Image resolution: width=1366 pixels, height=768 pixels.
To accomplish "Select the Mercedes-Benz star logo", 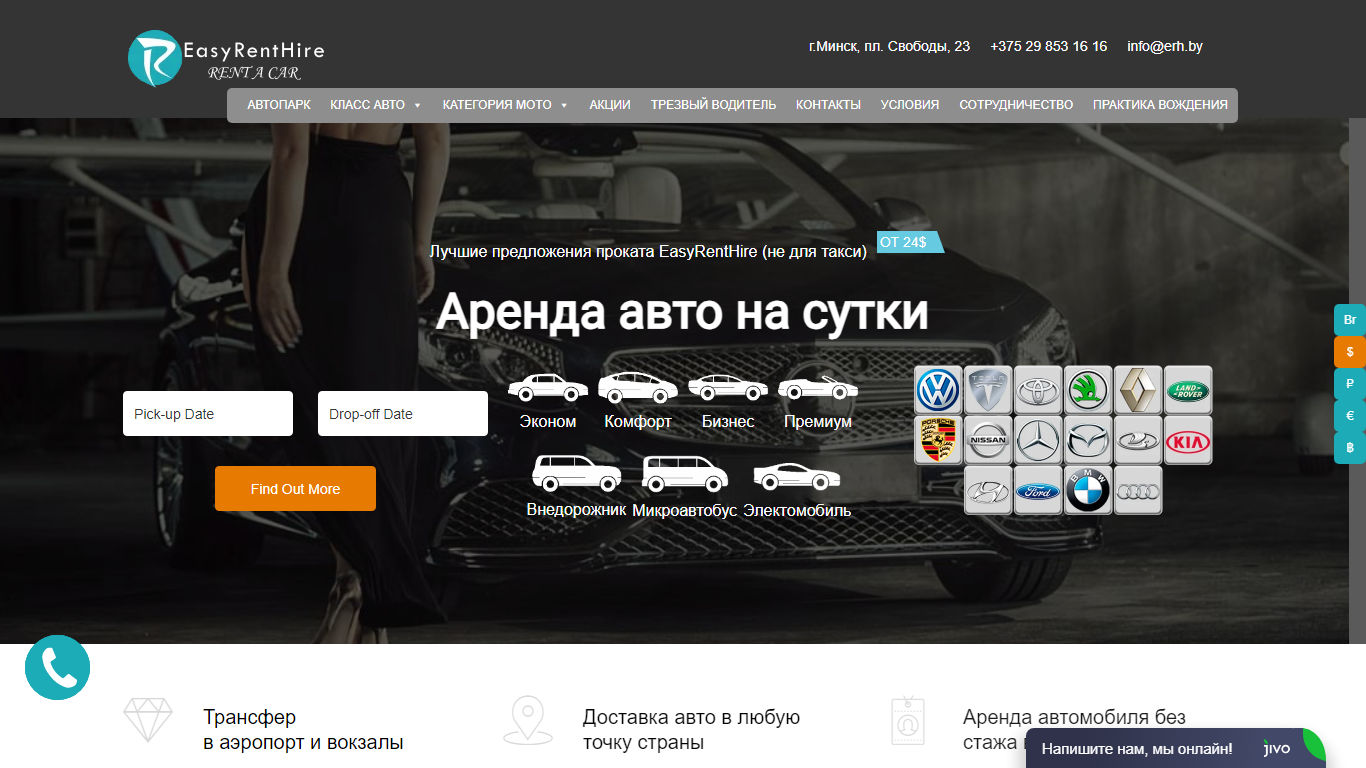I will click(x=1038, y=440).
